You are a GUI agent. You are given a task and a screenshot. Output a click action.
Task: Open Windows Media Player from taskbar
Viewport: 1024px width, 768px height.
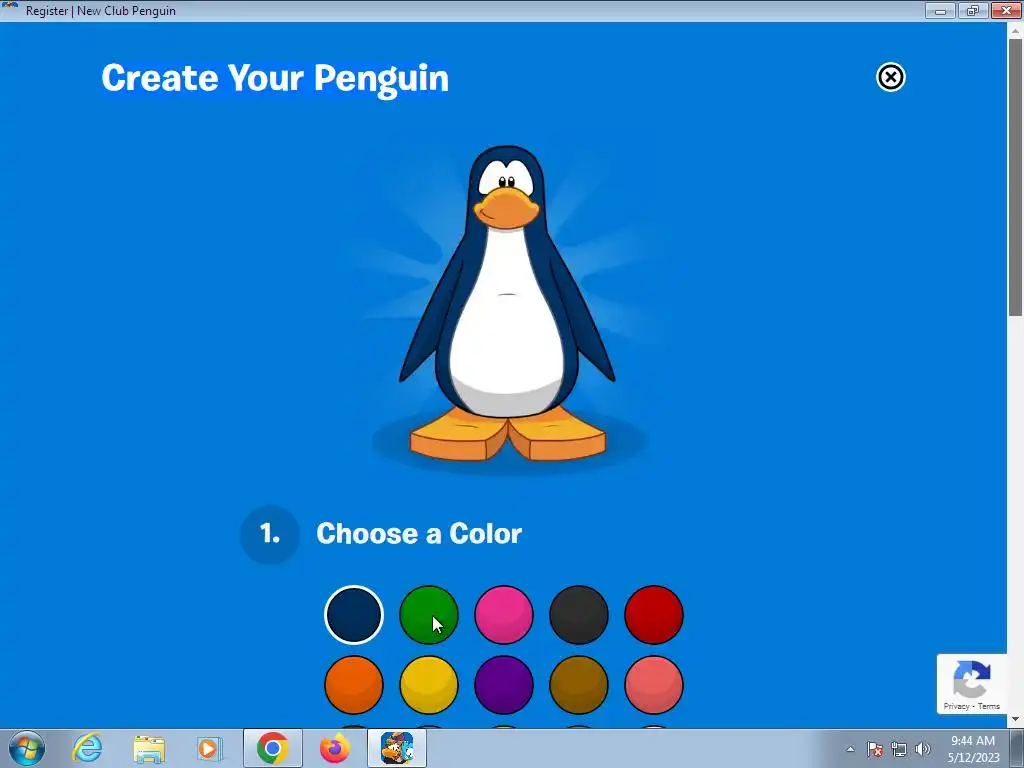coord(209,748)
